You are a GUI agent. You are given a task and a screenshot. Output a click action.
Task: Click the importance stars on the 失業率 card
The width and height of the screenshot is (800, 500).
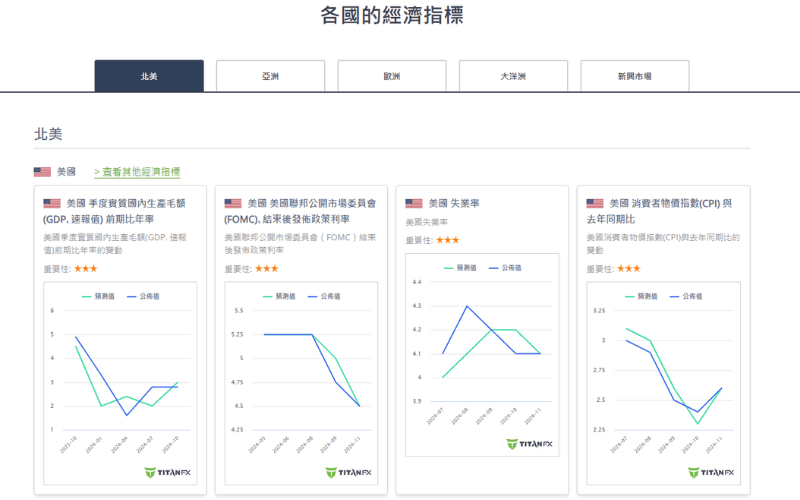tap(447, 240)
